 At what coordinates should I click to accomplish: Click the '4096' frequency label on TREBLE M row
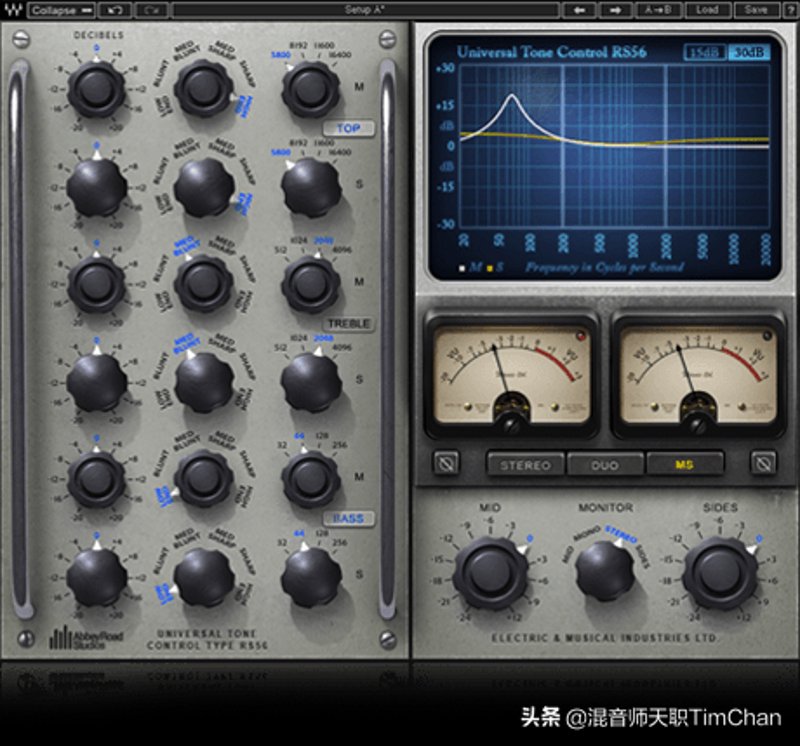click(x=341, y=250)
